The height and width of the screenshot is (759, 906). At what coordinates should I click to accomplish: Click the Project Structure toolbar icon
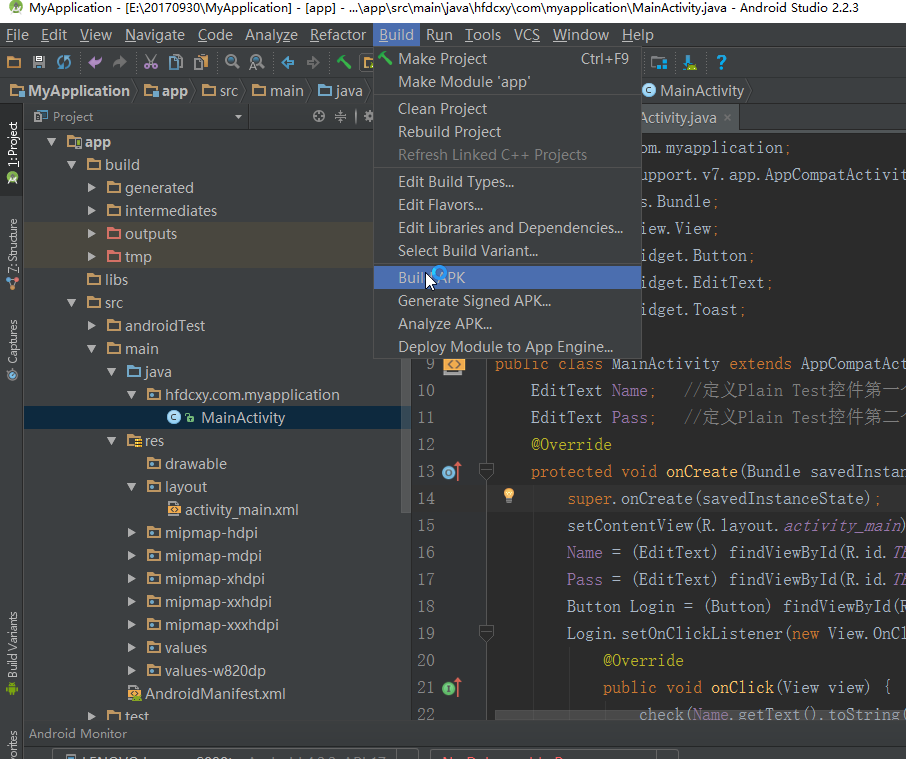pos(659,62)
